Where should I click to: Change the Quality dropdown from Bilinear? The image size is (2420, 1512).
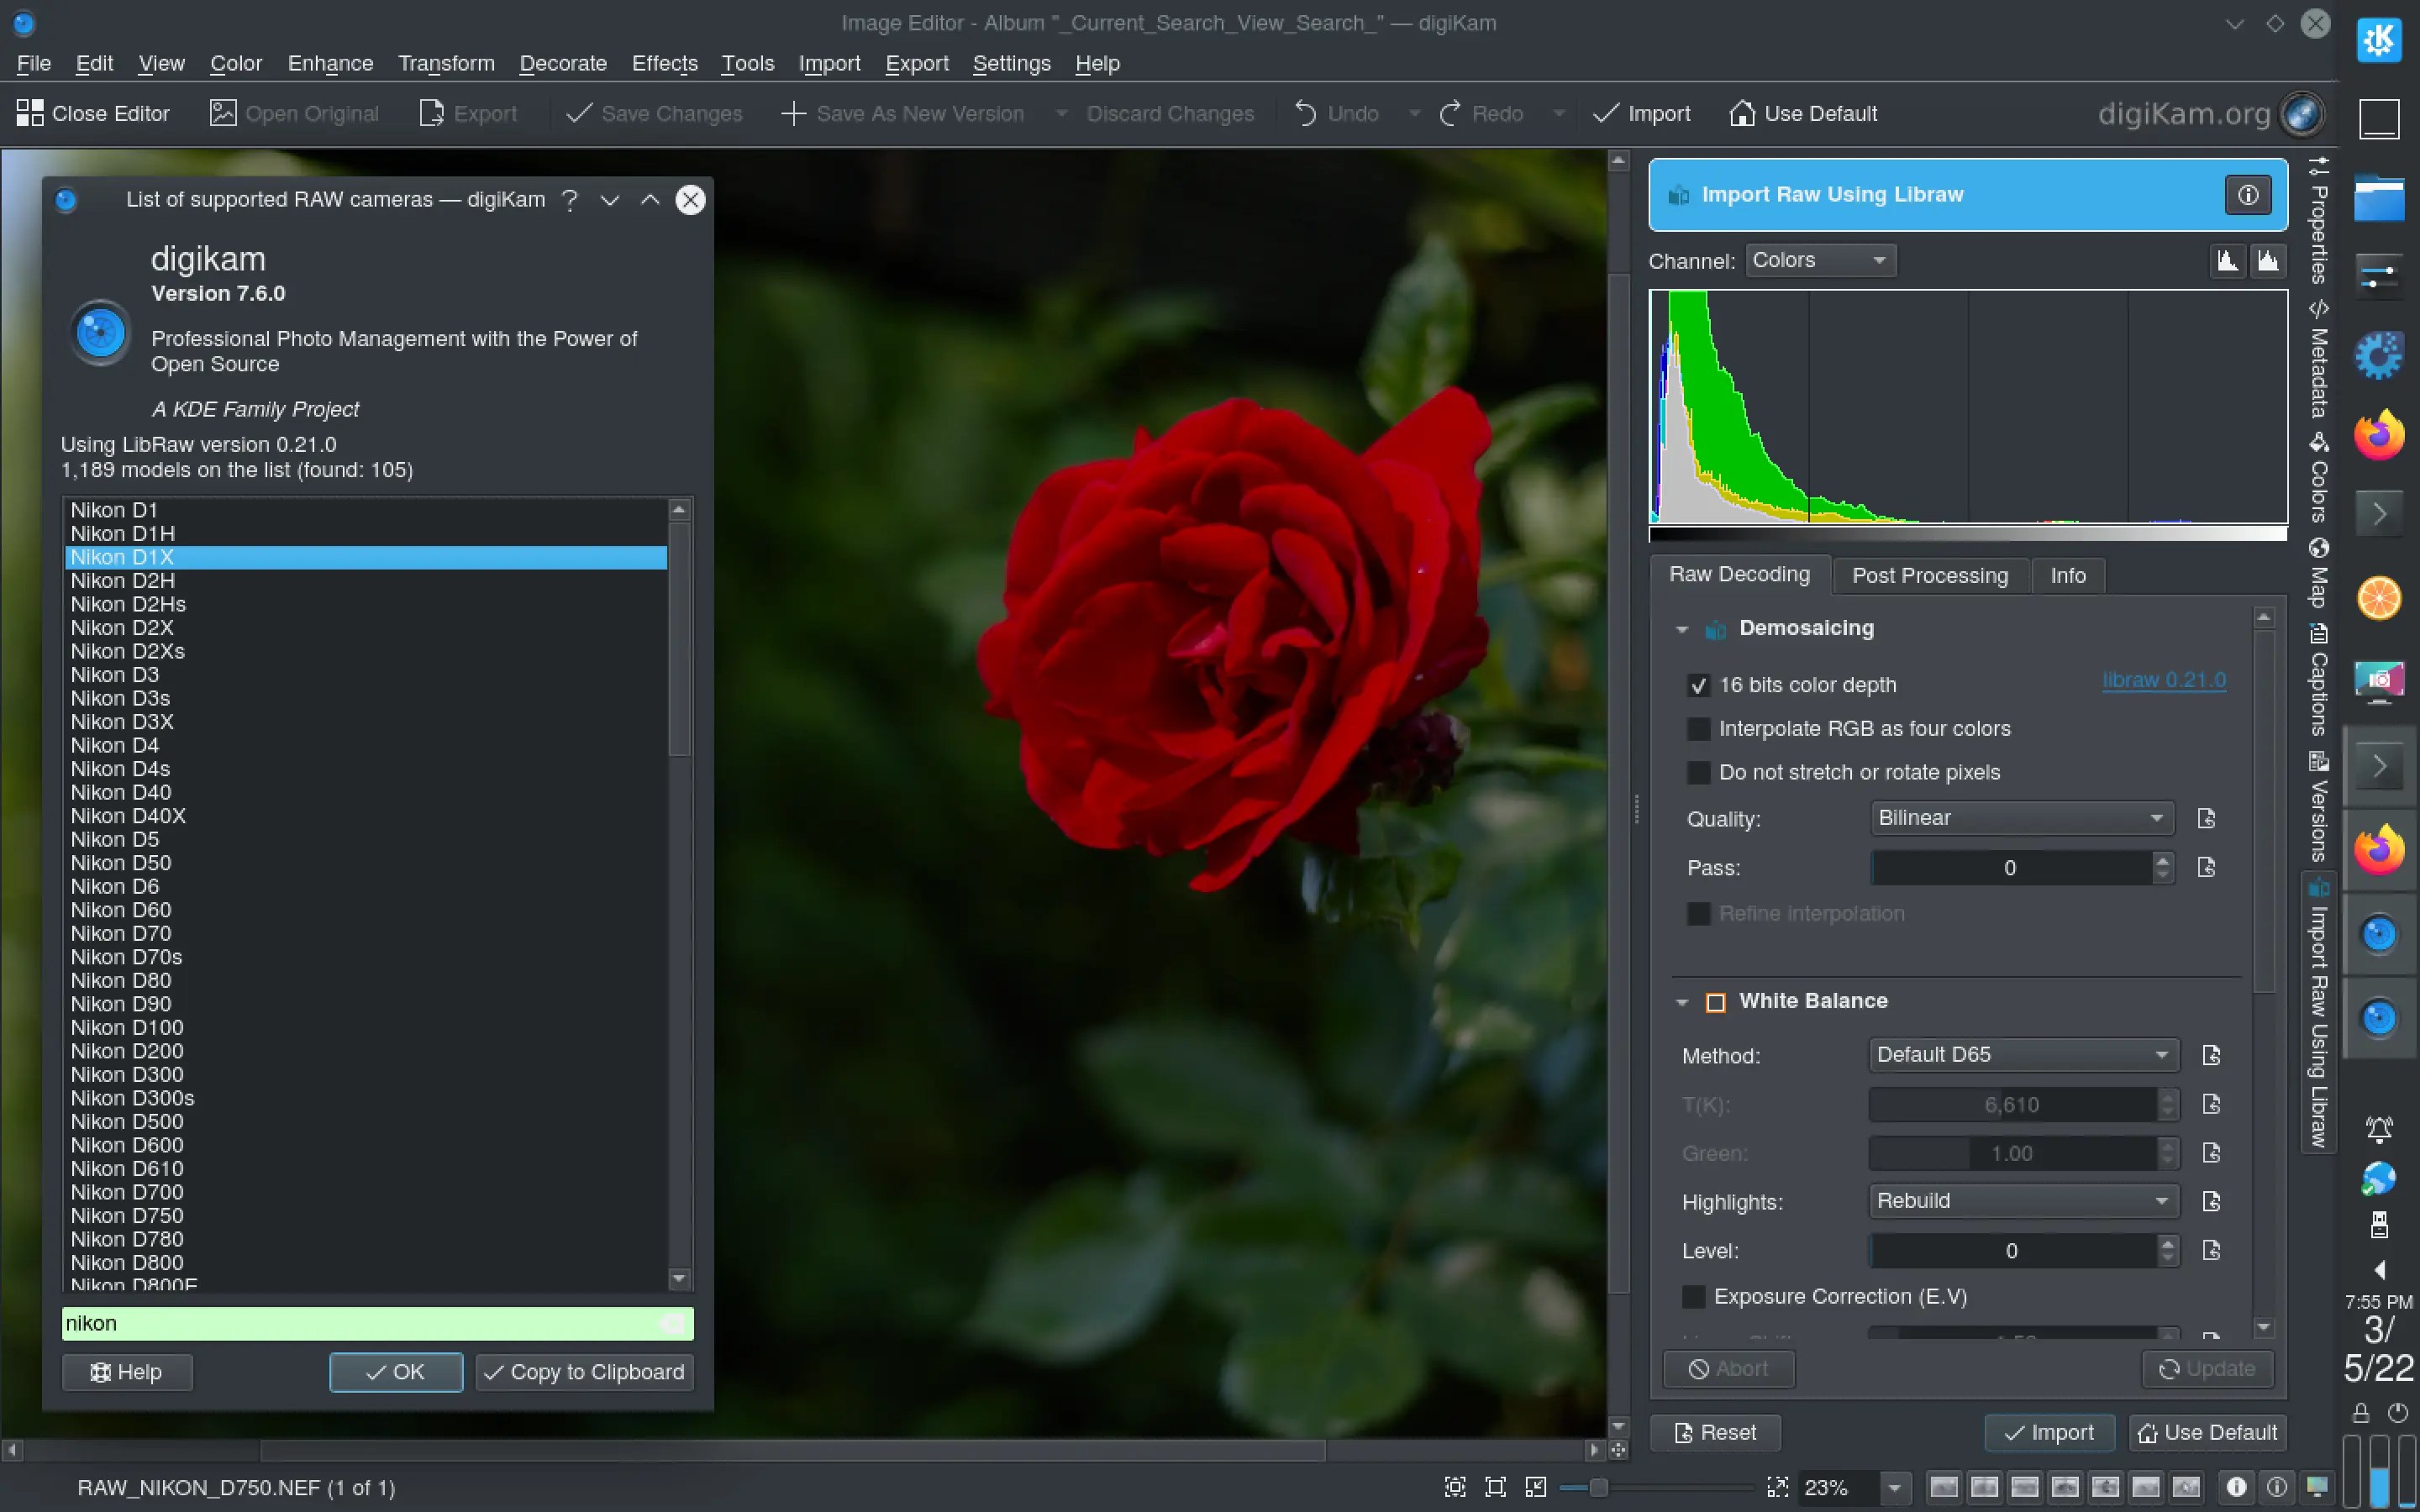(x=2020, y=818)
